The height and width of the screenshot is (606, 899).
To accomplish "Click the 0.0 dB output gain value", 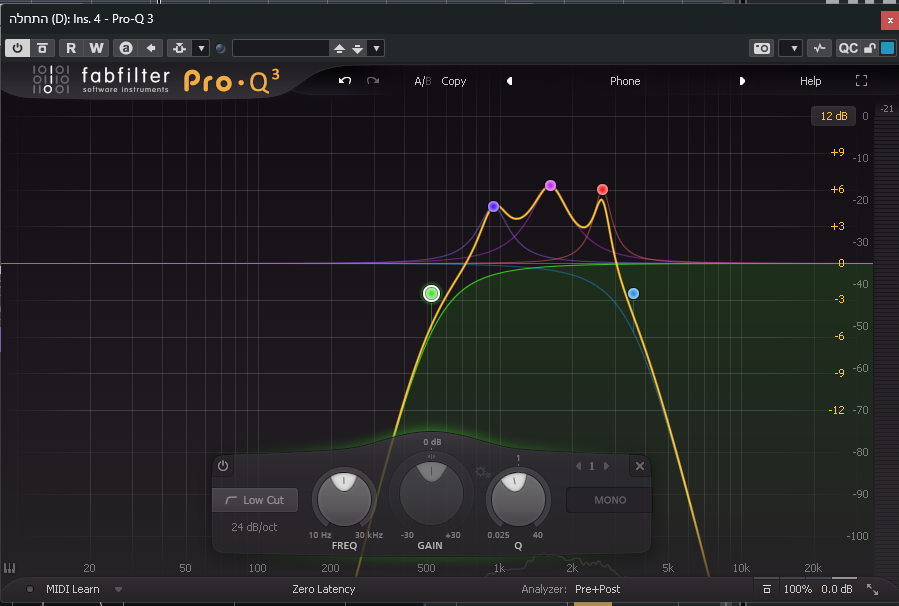I will (x=837, y=589).
